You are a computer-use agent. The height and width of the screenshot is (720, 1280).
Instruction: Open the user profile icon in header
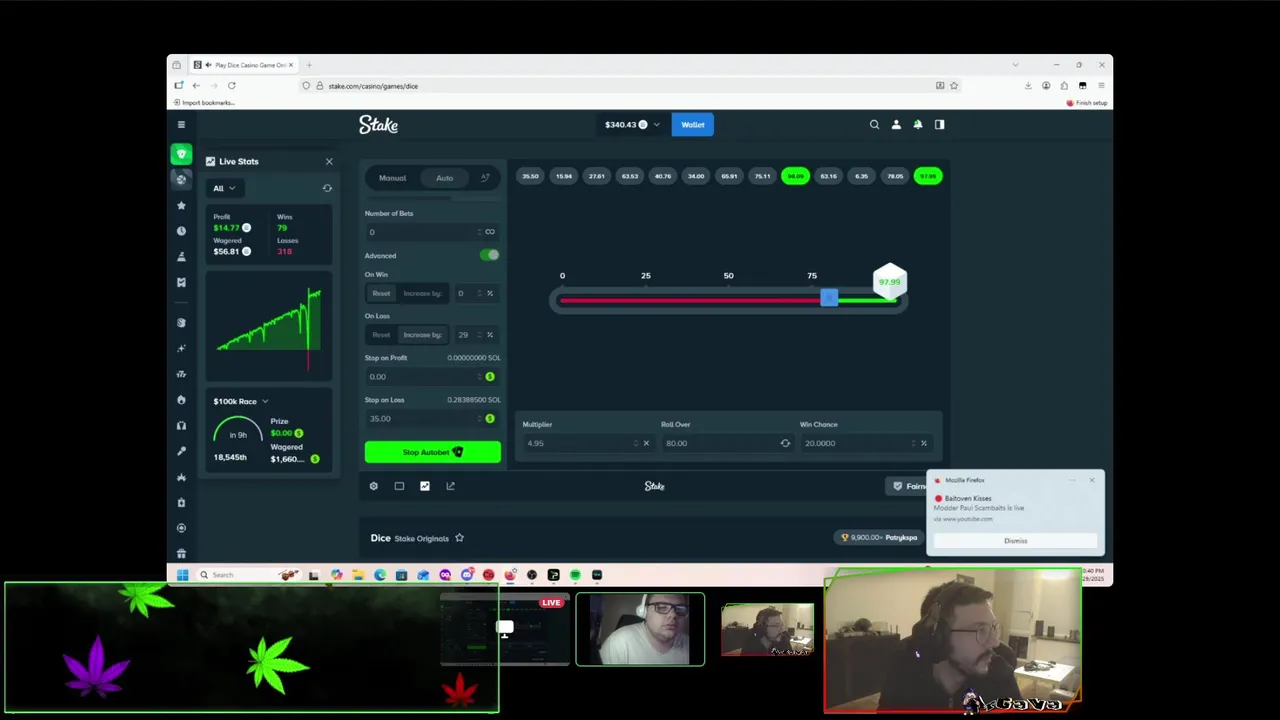[x=896, y=125]
